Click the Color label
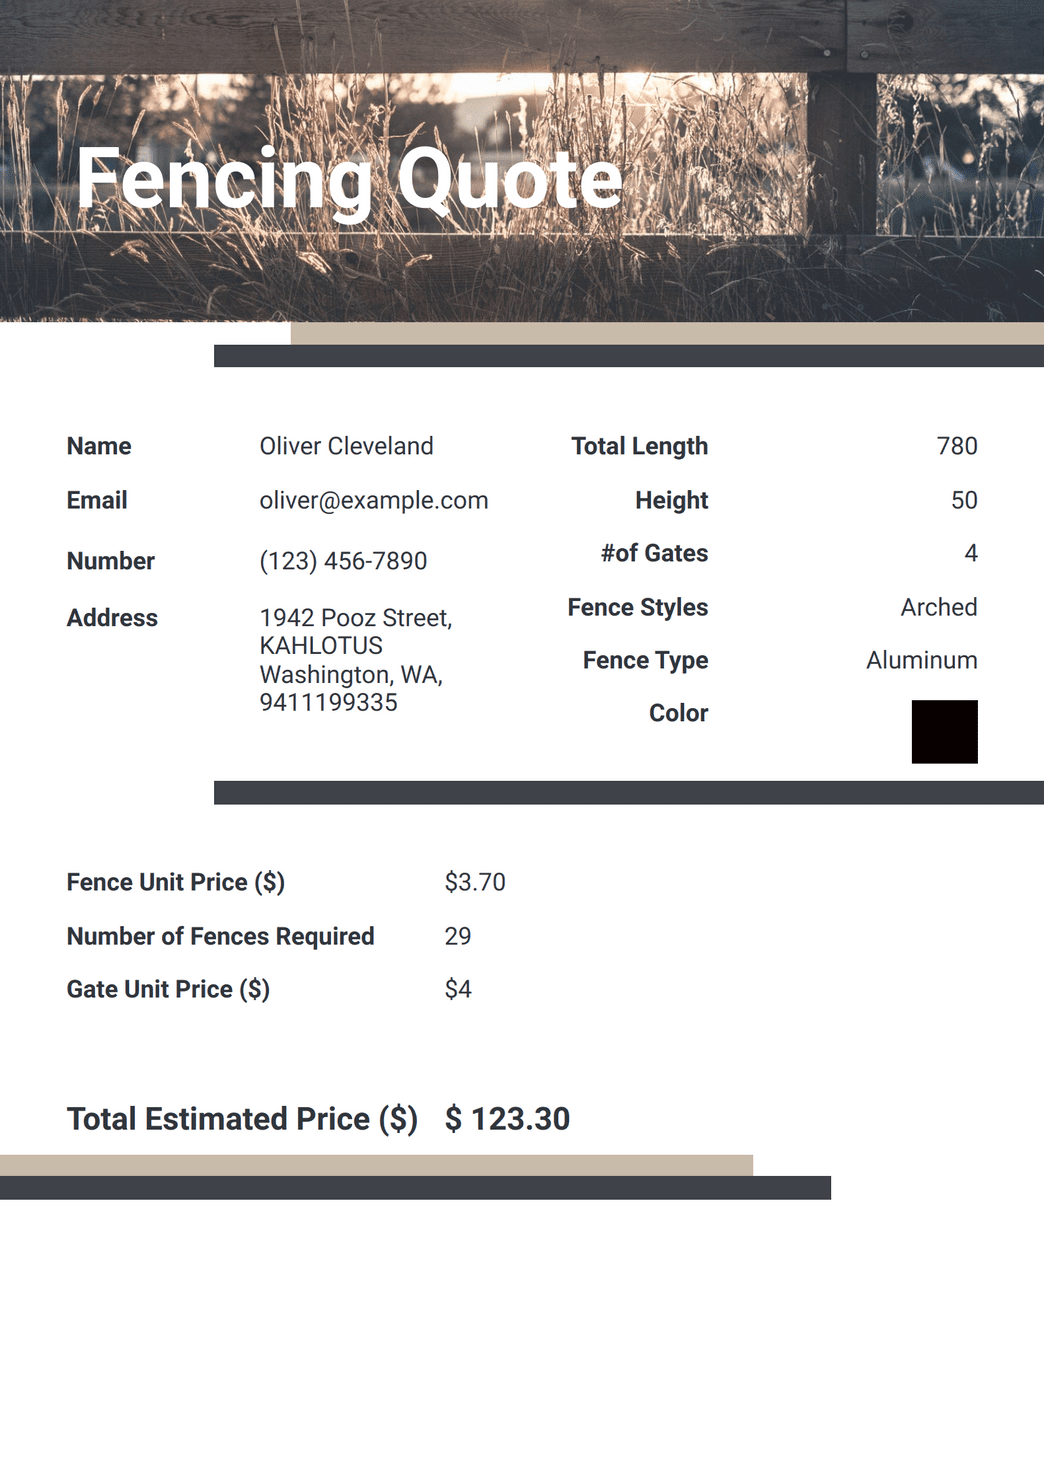 pos(678,713)
